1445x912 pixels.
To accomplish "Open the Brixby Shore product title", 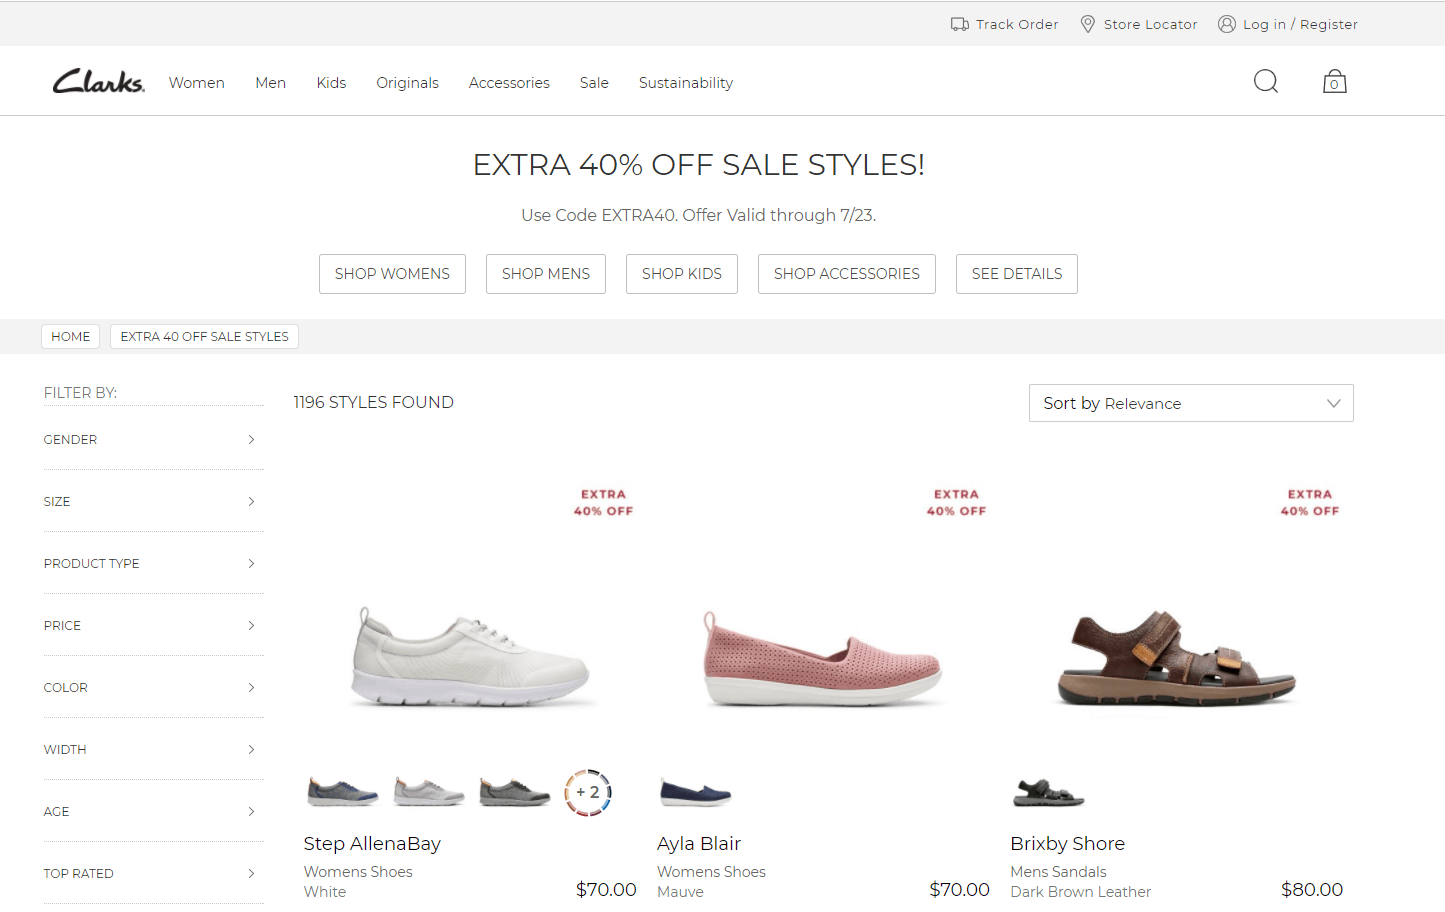I will pyautogui.click(x=1068, y=844).
